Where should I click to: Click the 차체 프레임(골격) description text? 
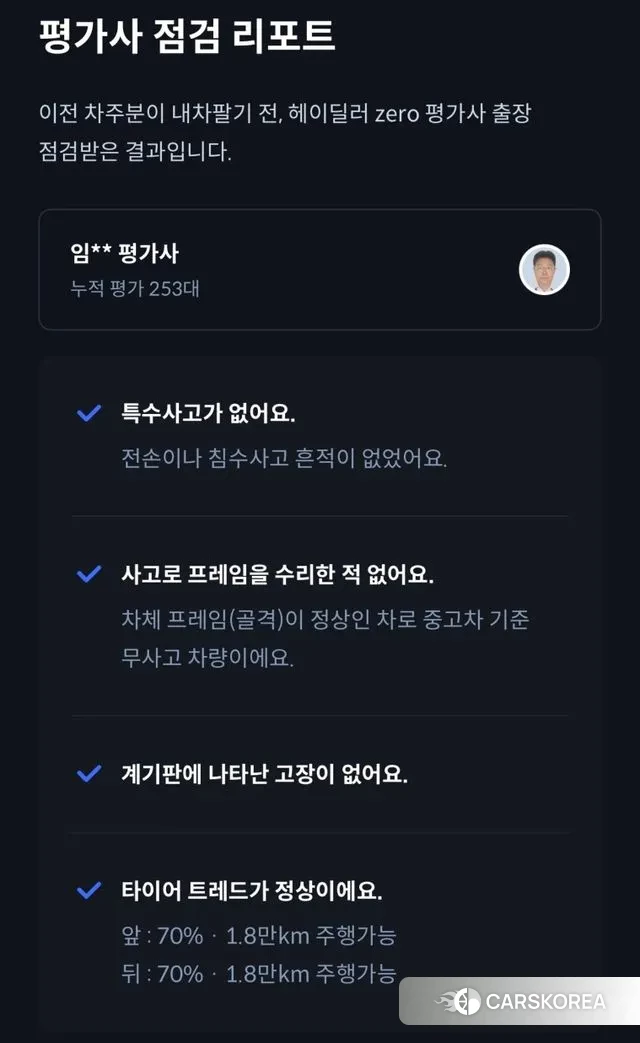click(324, 620)
